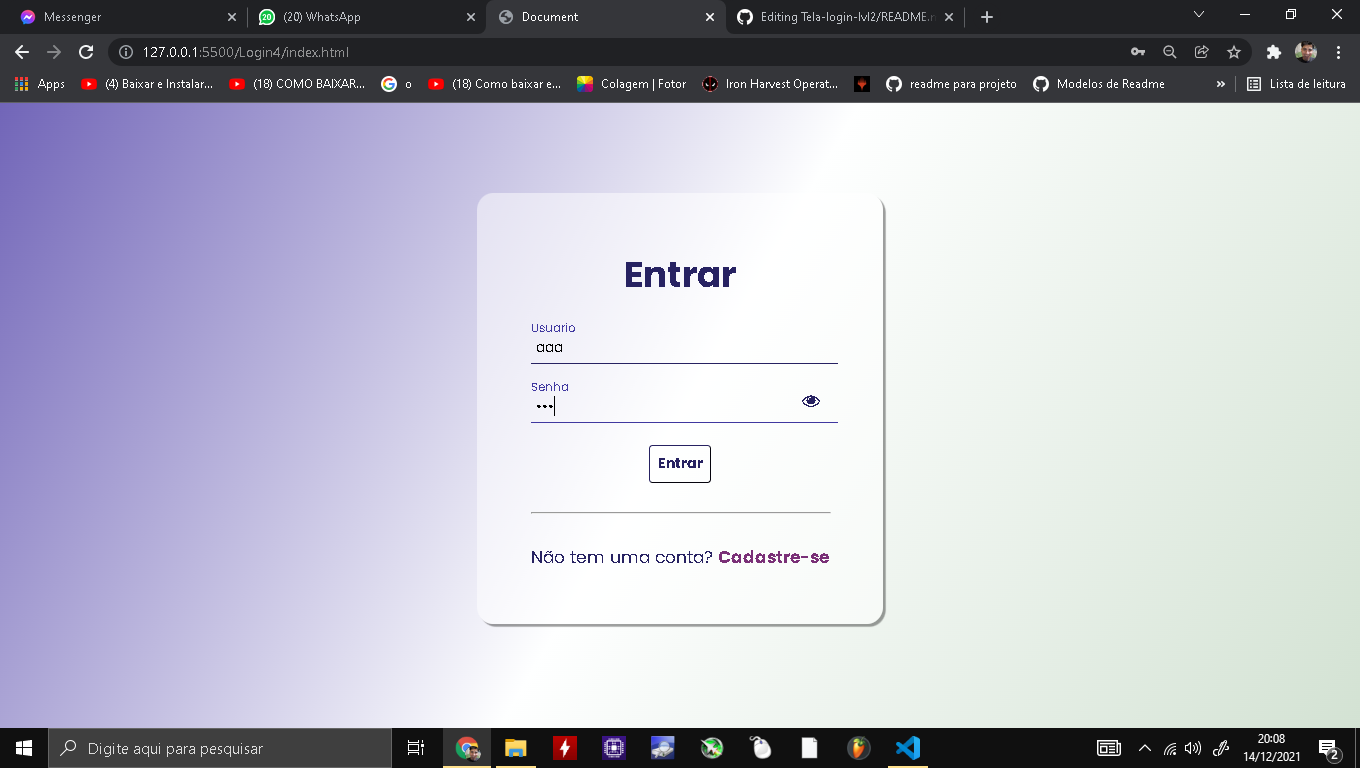Open the GitHub 'Modelos de Readme' bookmark
Viewport: 1360px width, 768px height.
tap(1099, 84)
